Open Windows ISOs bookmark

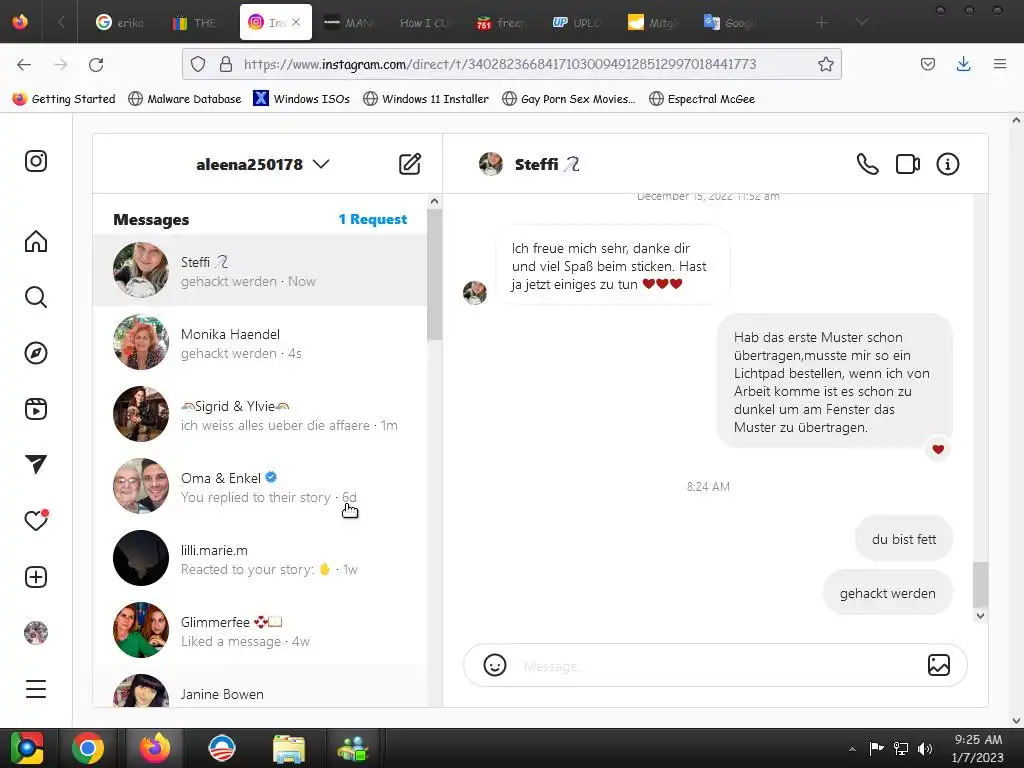302,99
